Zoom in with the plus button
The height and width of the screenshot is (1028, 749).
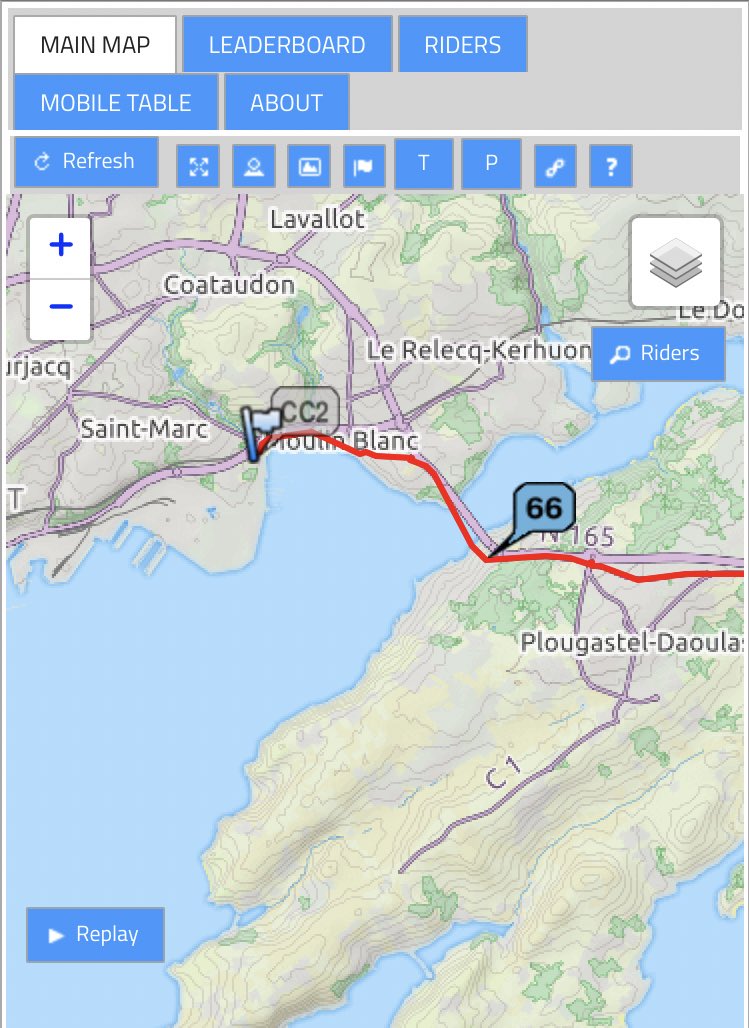pos(60,247)
